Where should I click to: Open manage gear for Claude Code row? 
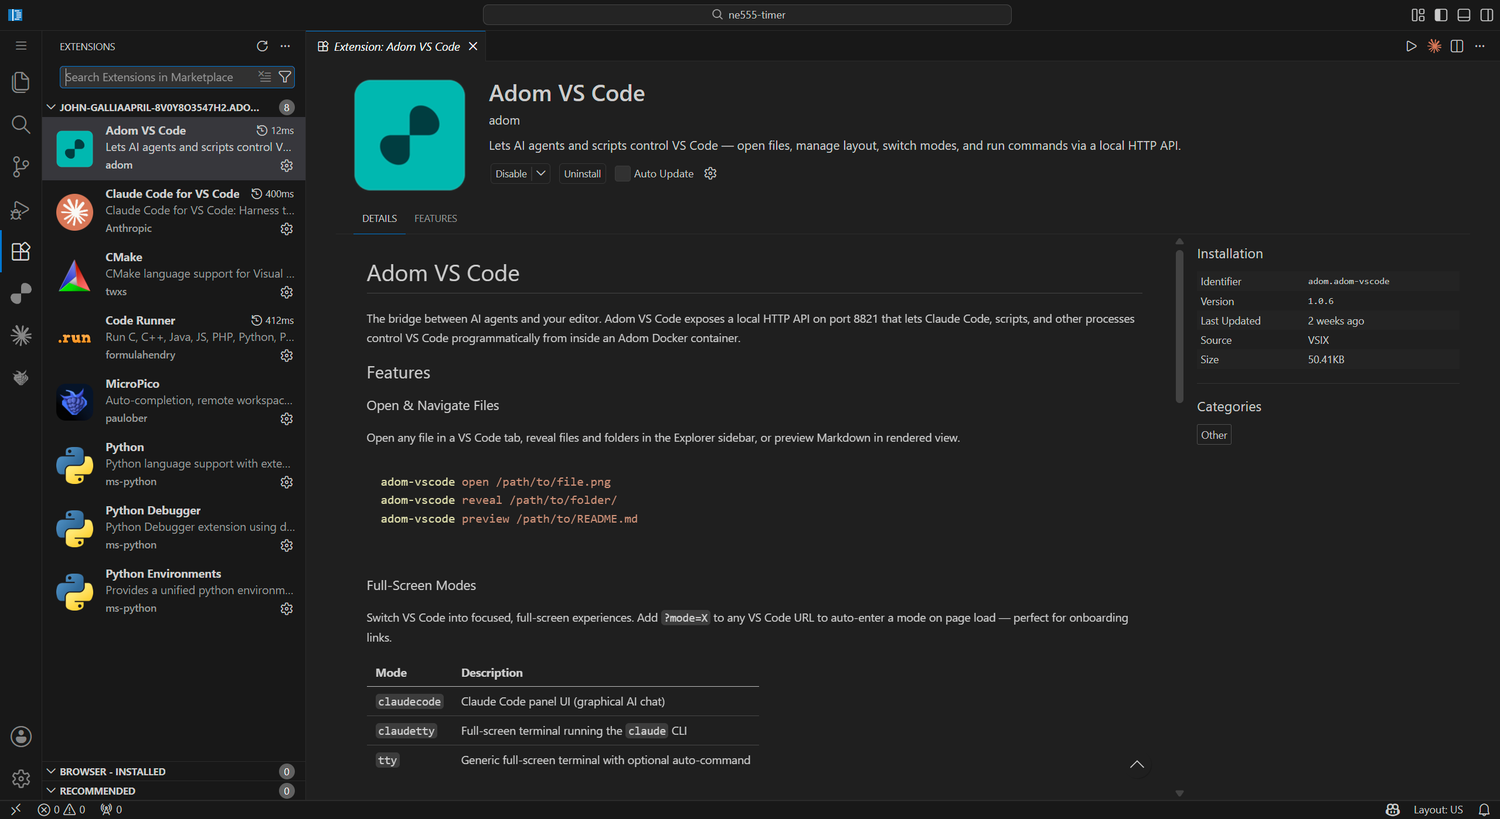[x=287, y=229]
